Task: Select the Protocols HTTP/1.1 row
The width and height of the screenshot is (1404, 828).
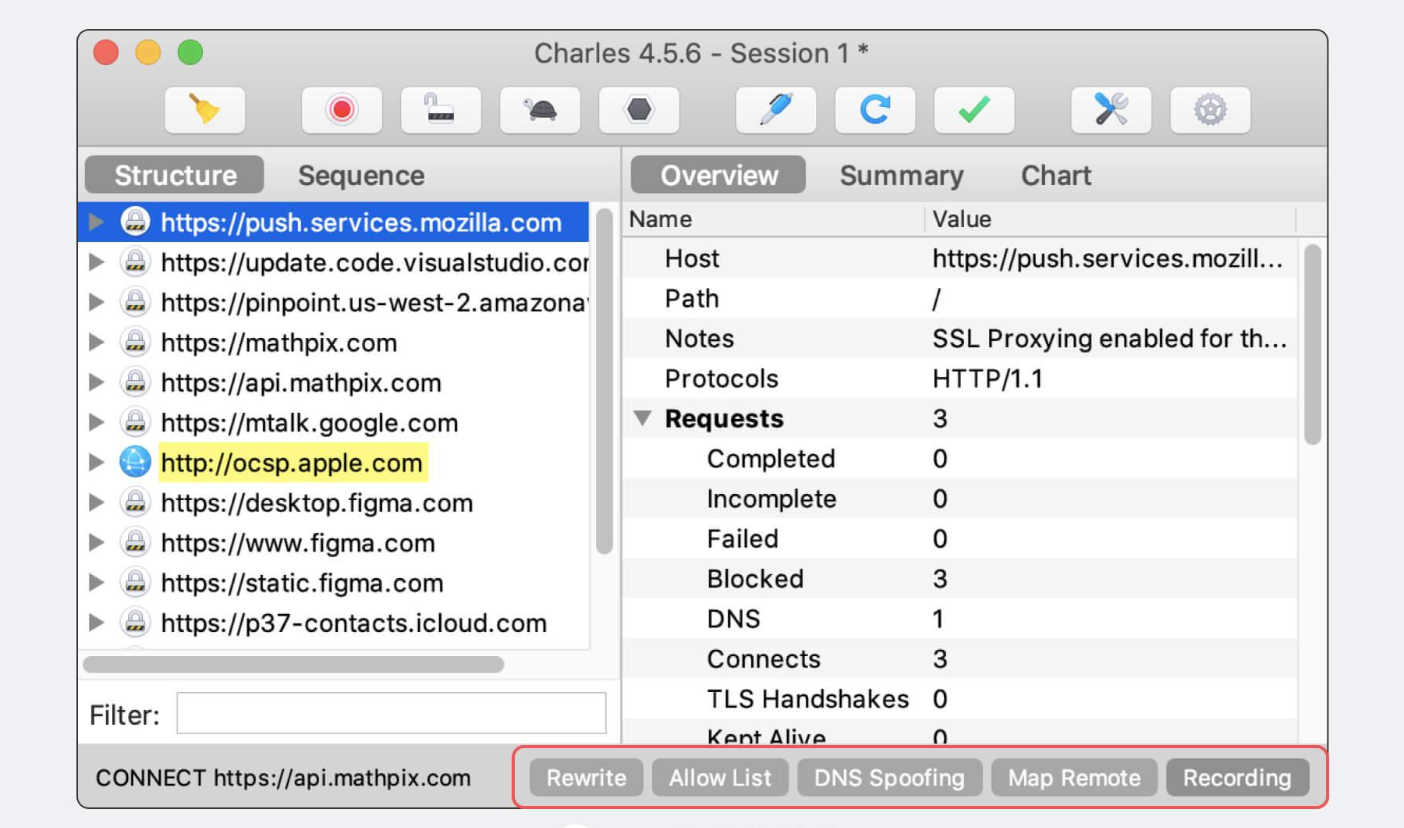Action: 961,379
